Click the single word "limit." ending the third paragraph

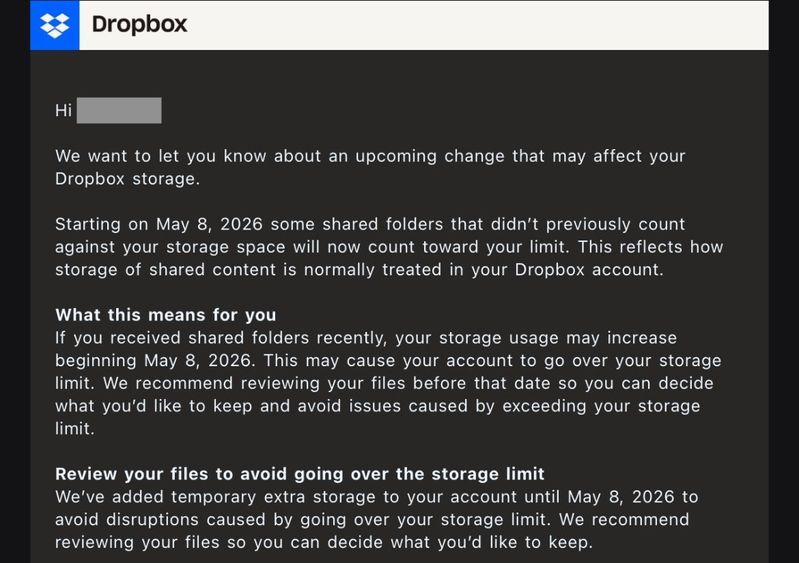tap(77, 428)
